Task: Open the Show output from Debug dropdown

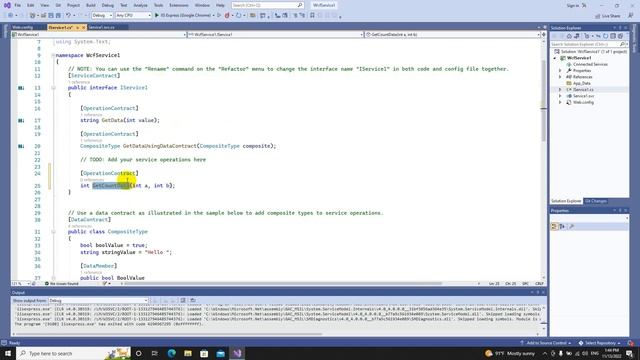Action: 98,301
